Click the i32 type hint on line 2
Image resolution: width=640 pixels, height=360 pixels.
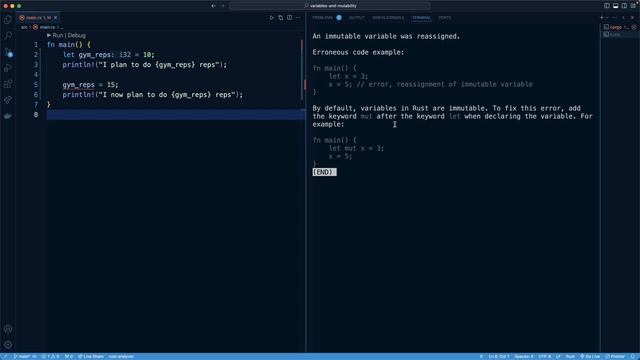click(125, 54)
